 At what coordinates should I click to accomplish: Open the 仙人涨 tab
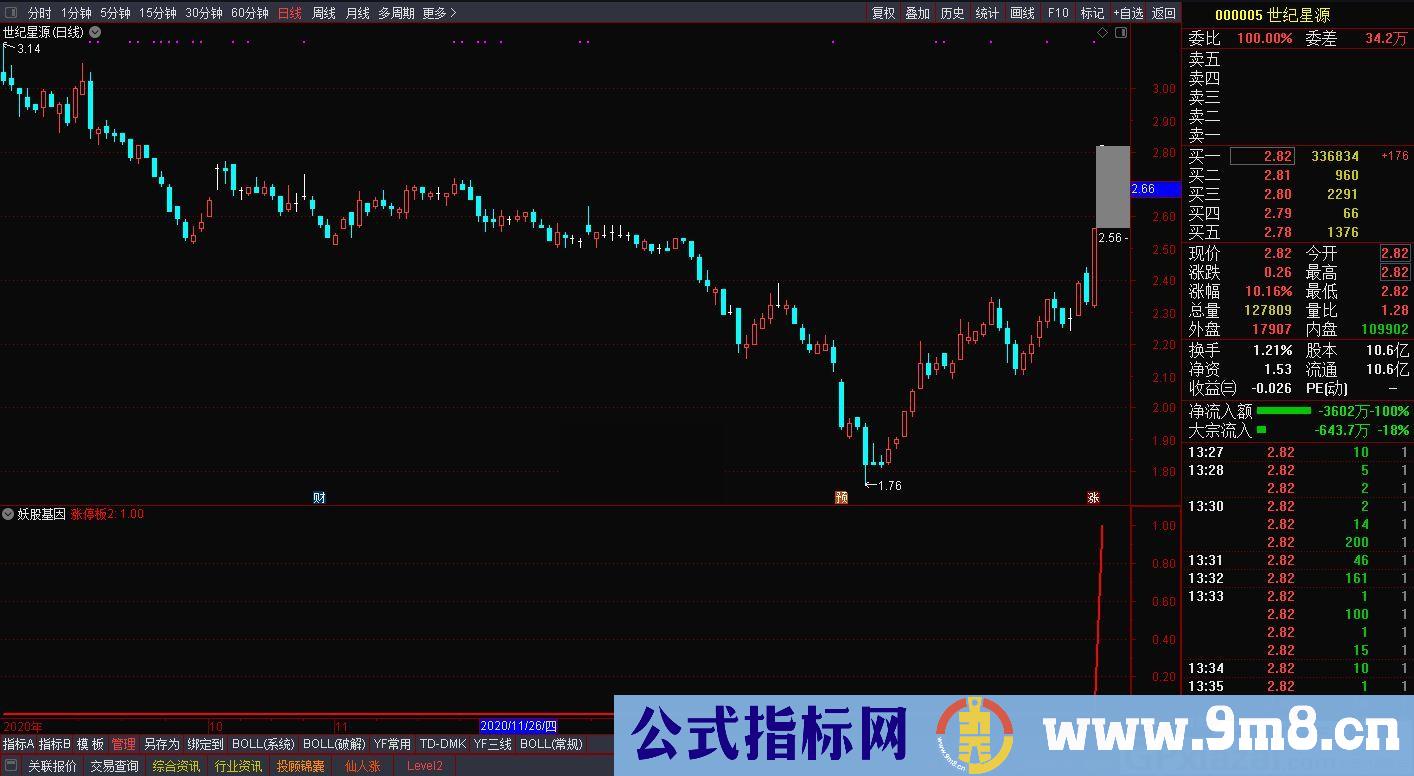[x=362, y=766]
